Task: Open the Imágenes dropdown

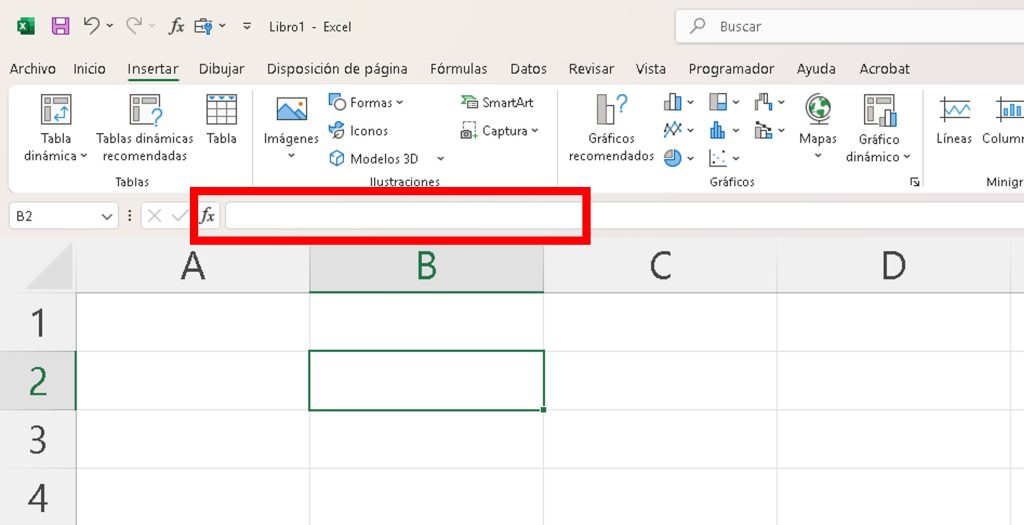Action: [x=291, y=155]
